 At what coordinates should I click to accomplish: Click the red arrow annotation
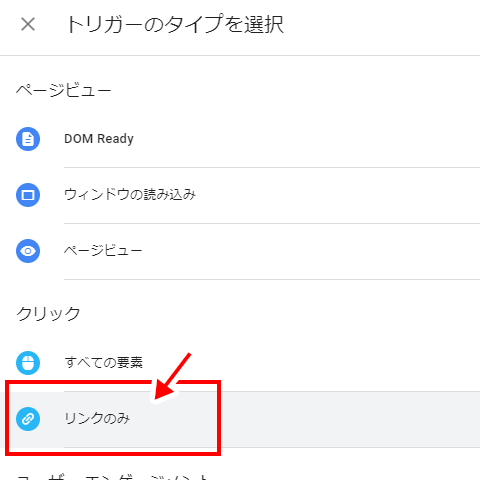172,376
